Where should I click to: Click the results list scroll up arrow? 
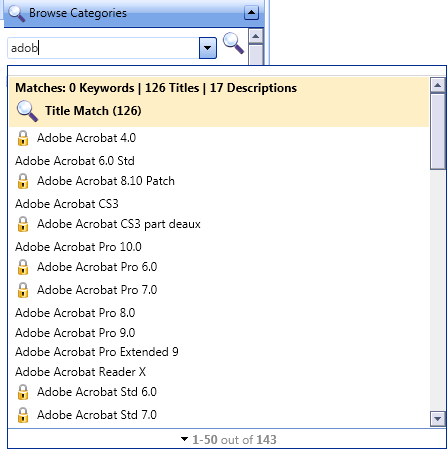[x=437, y=85]
